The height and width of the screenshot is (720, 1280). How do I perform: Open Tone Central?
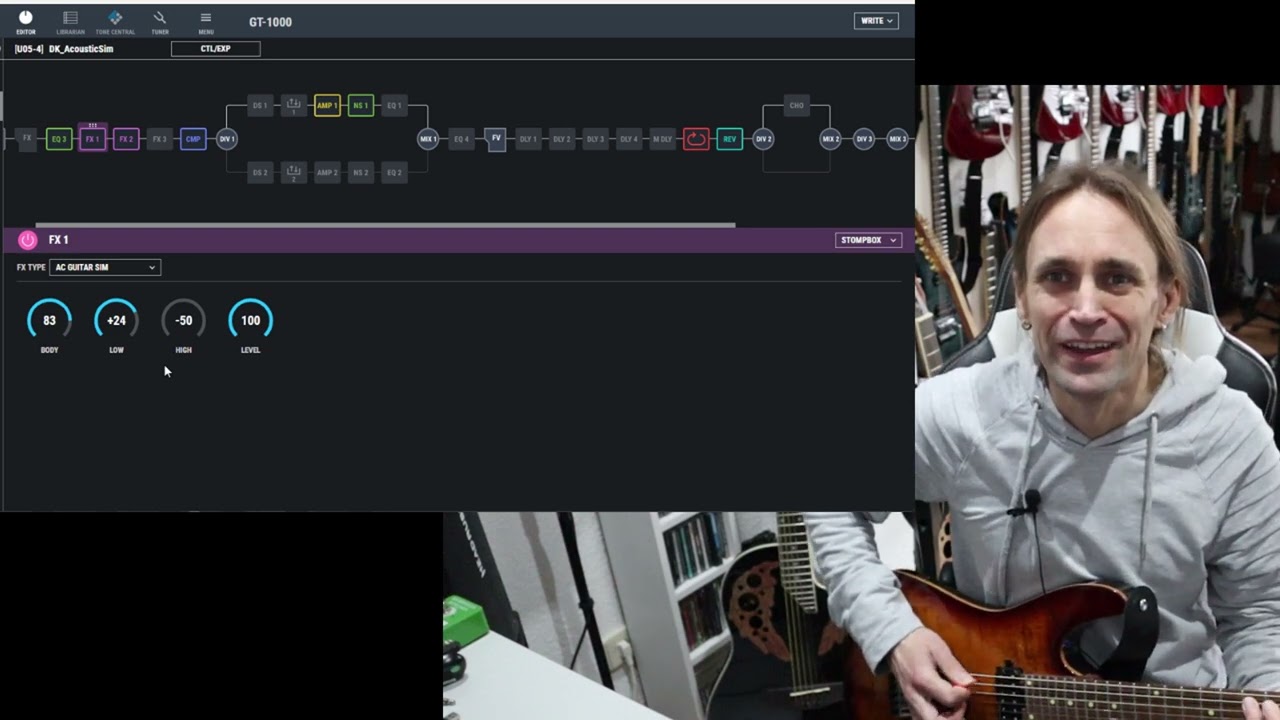click(115, 22)
